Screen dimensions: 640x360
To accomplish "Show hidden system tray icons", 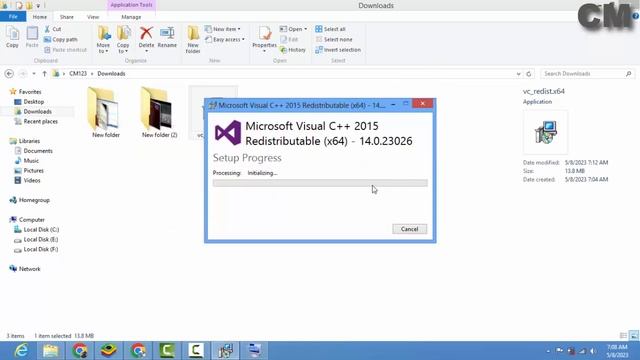I will [548, 351].
